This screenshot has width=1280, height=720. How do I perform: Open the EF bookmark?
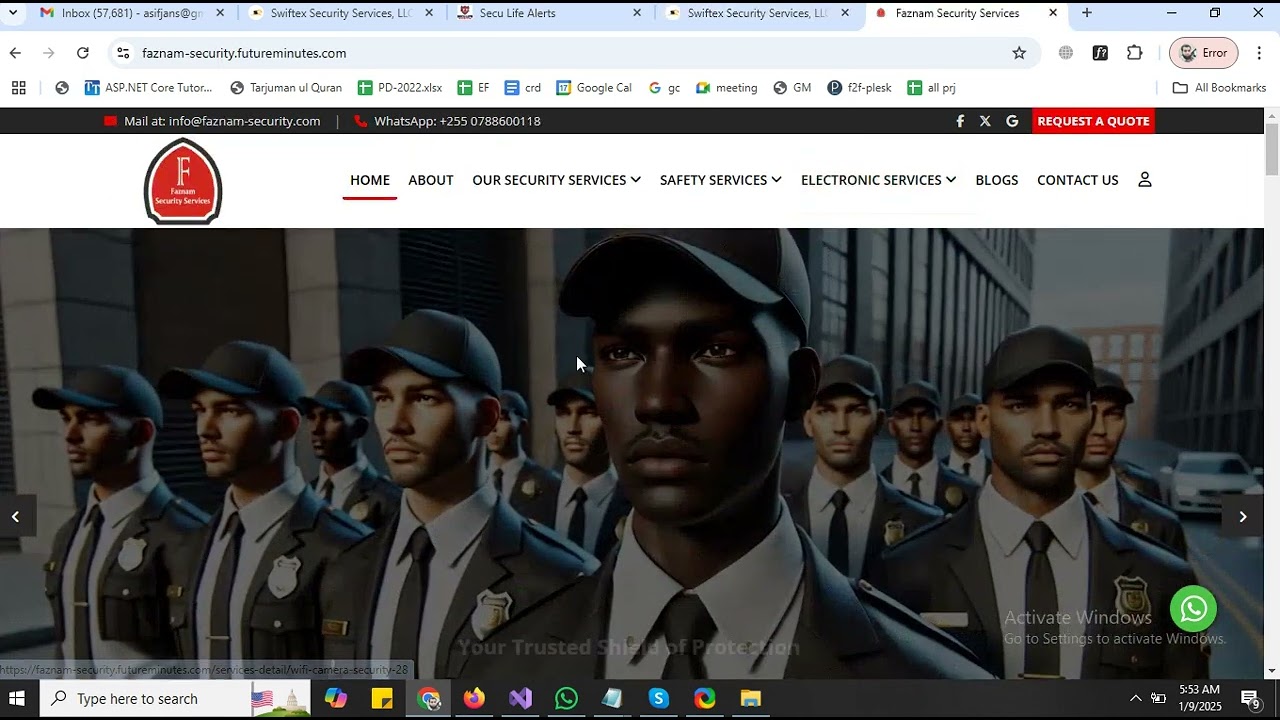coord(473,88)
